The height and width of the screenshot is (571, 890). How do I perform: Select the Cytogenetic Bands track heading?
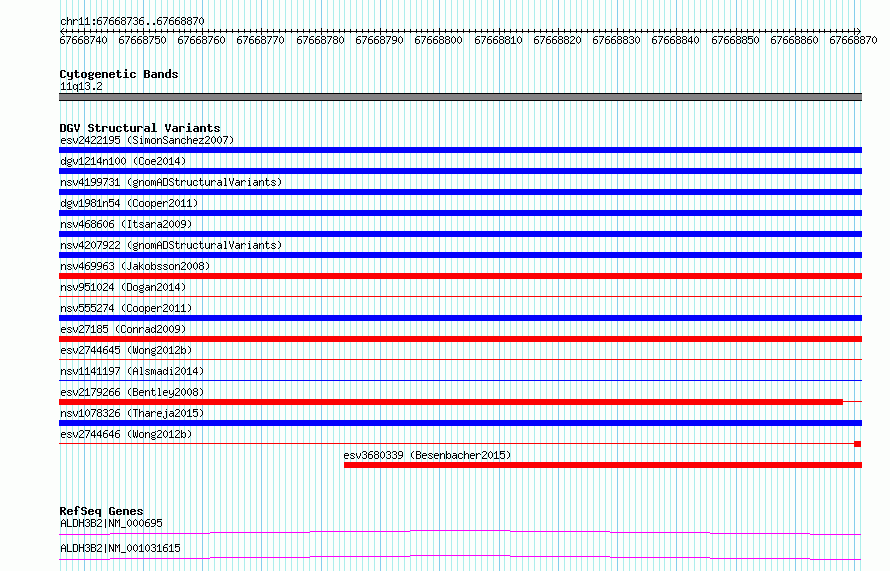119,74
